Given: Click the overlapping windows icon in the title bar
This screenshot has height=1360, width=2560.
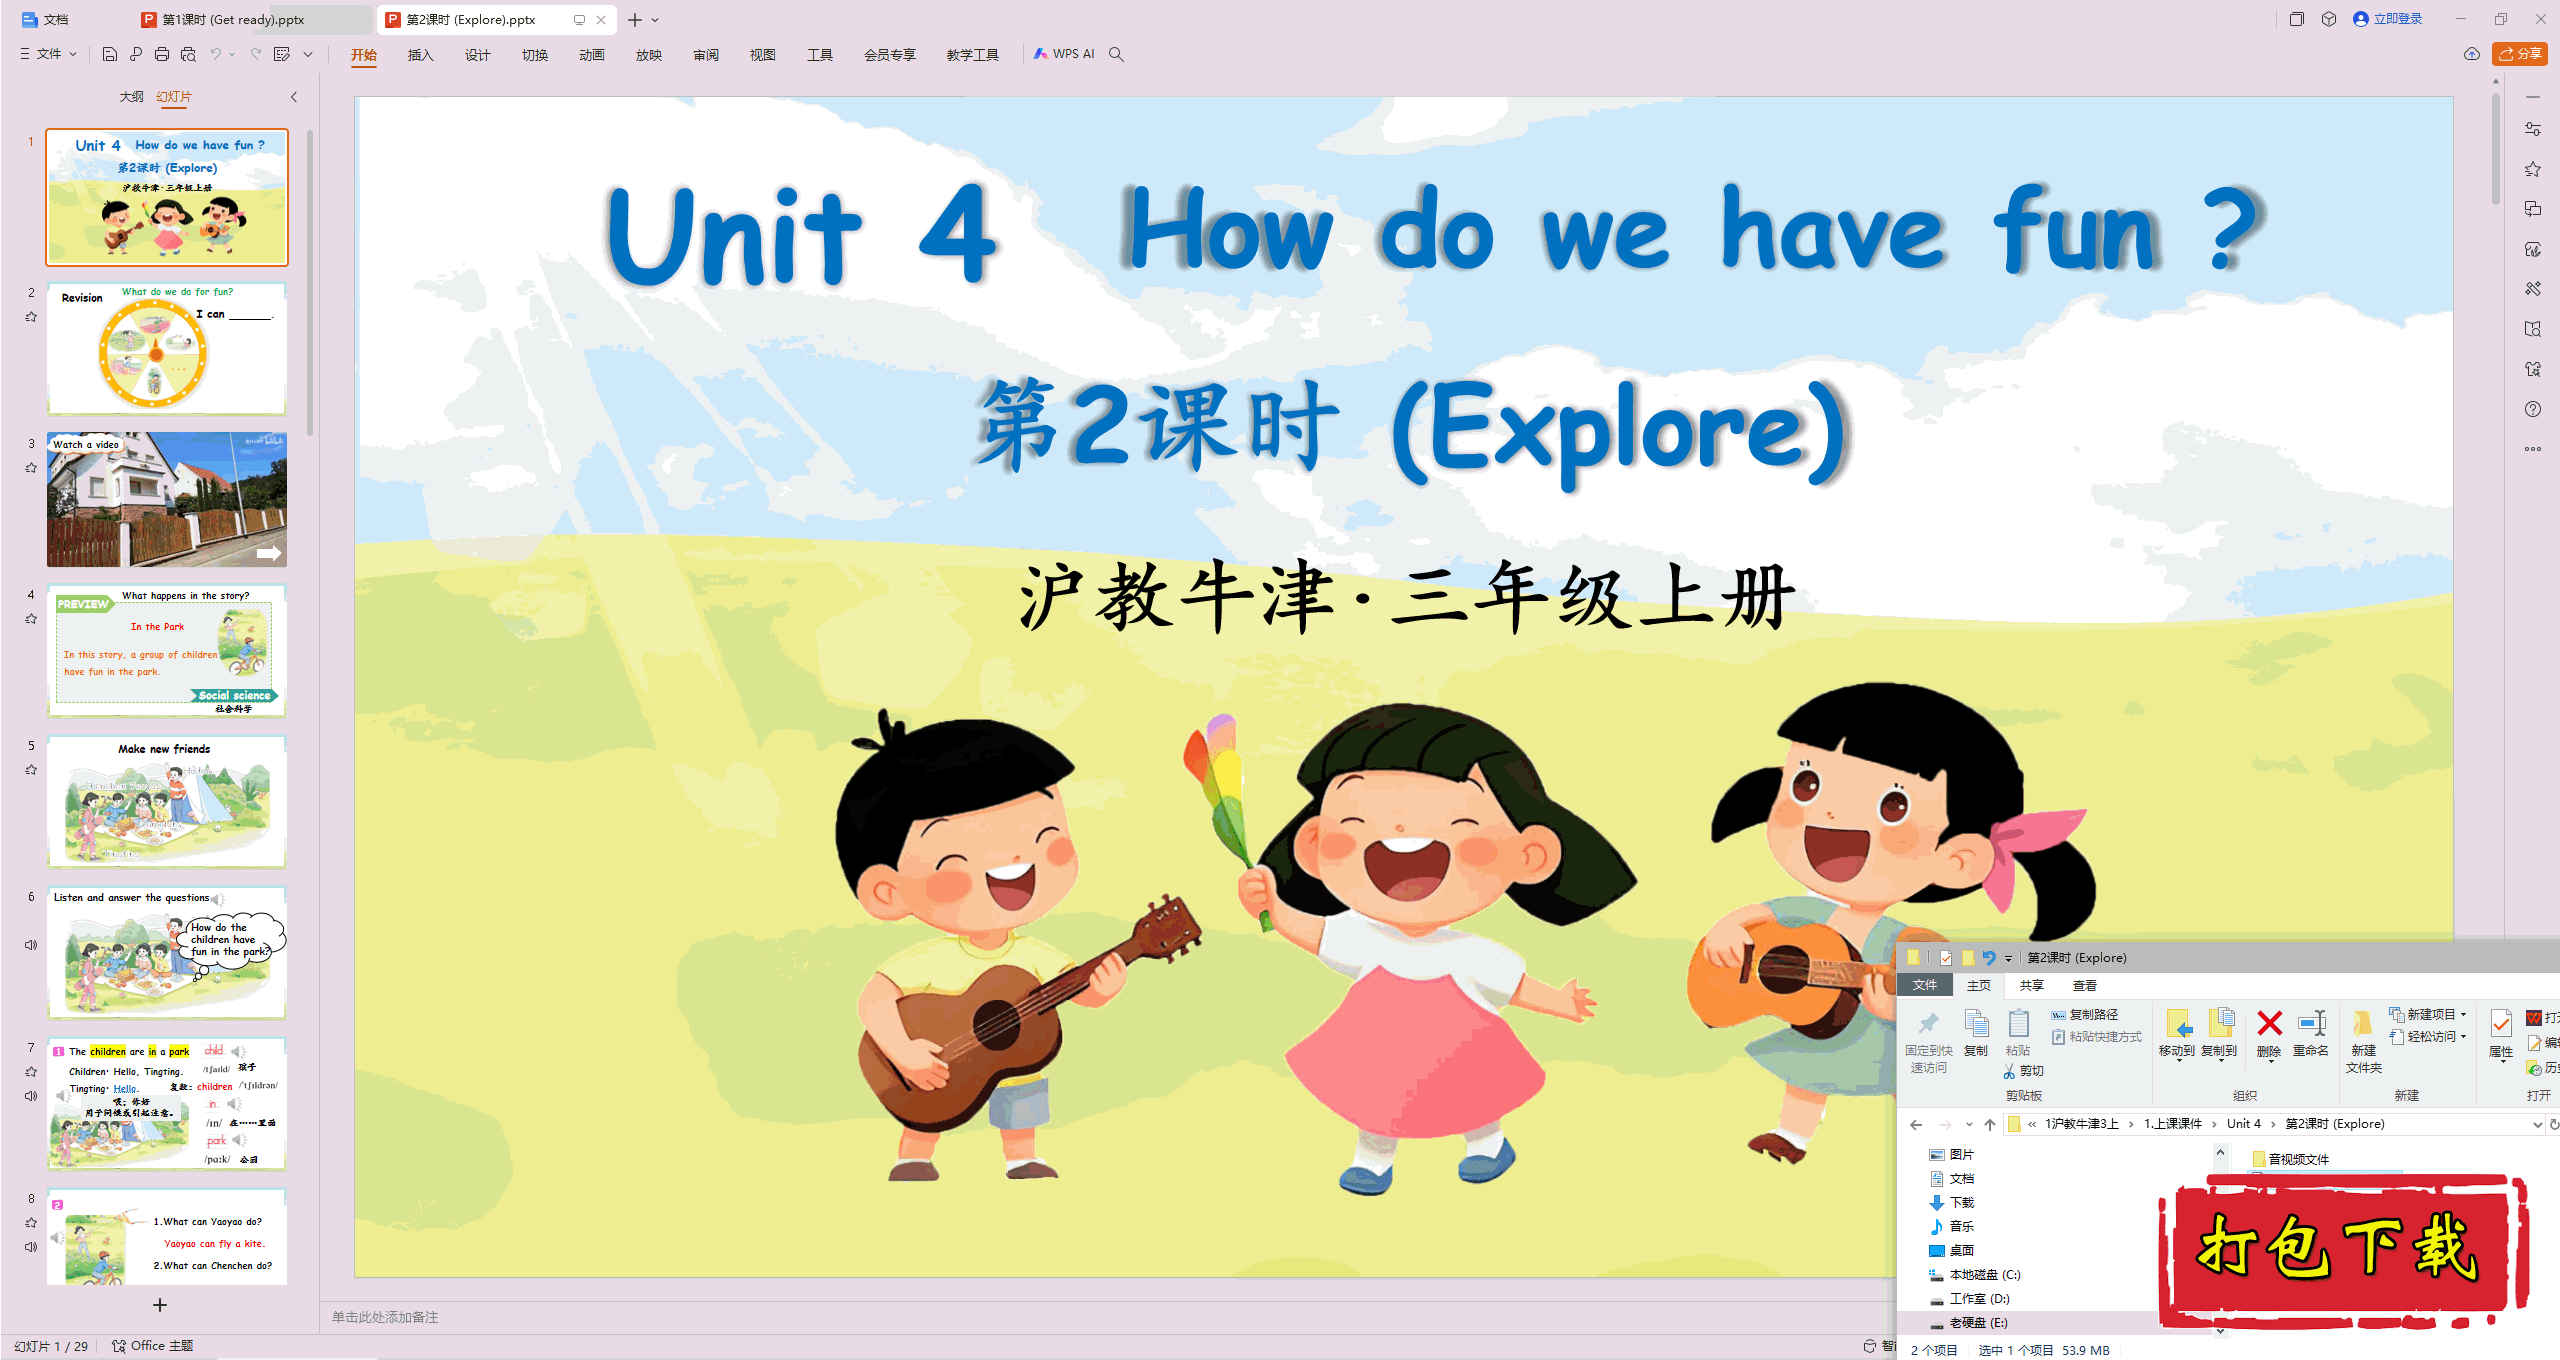Looking at the screenshot, I should coord(2297,19).
